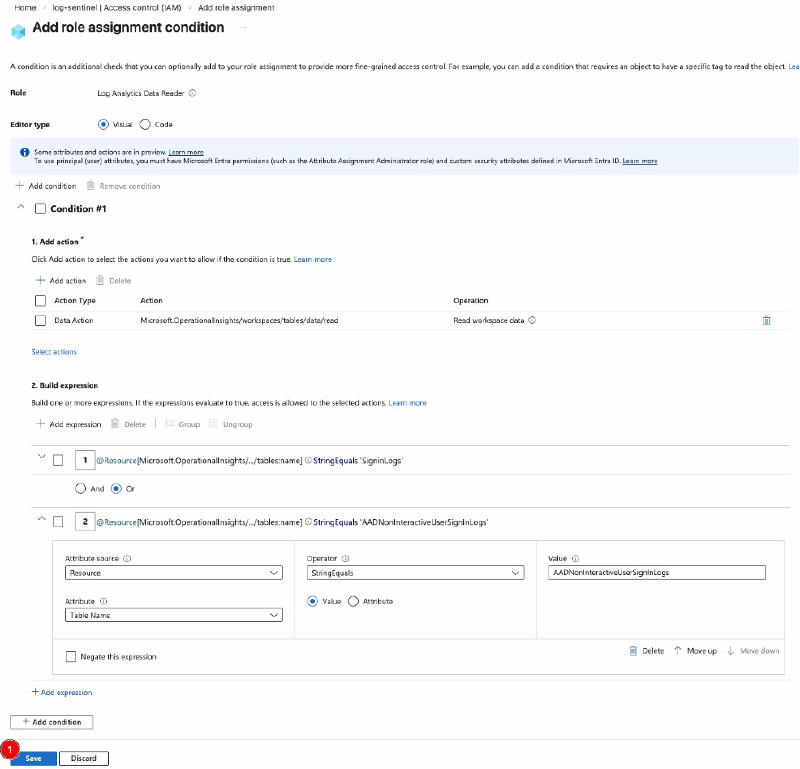The height and width of the screenshot is (769, 800).
Task: Collapse Condition #1 section chevron
Action: click(19, 208)
